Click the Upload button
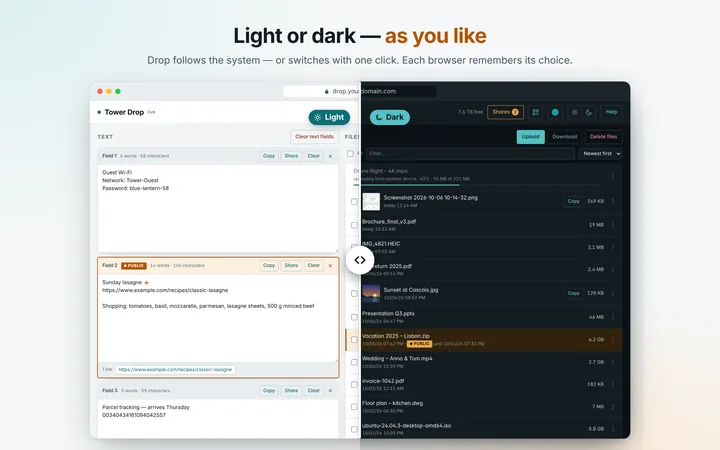The width and height of the screenshot is (720, 450). pyautogui.click(x=530, y=136)
